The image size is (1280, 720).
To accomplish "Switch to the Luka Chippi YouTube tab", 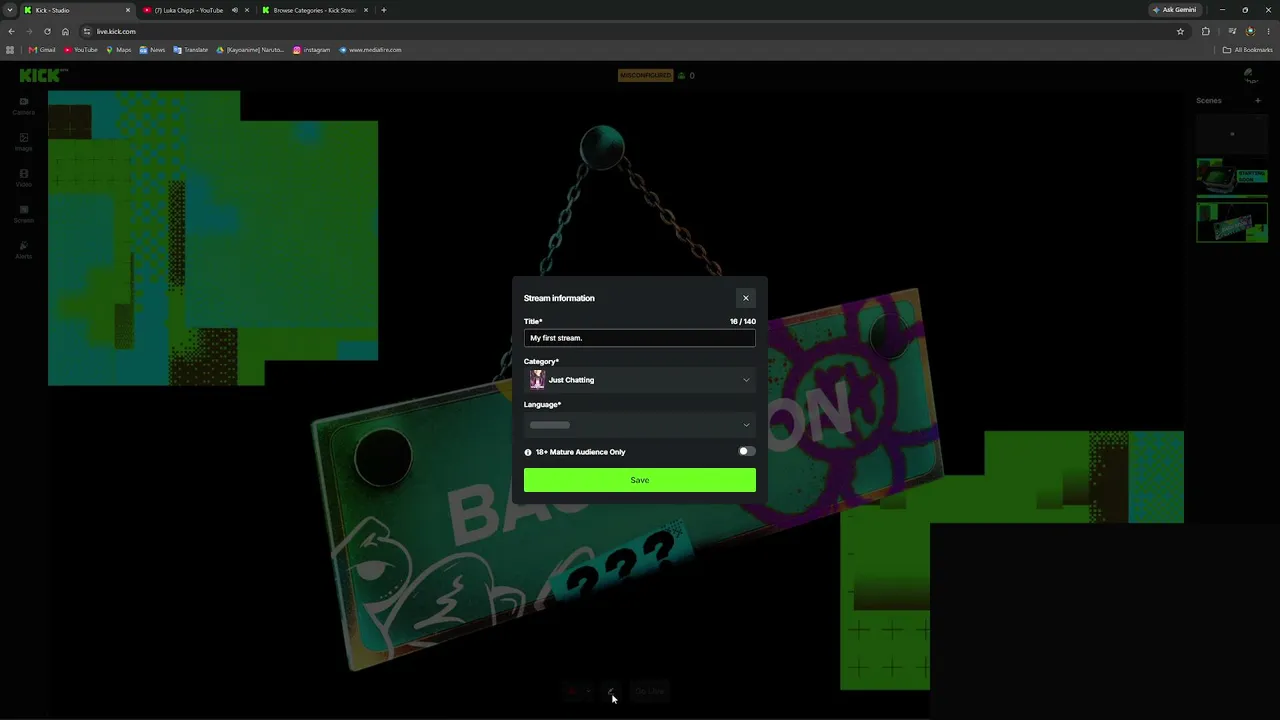I will tap(196, 10).
